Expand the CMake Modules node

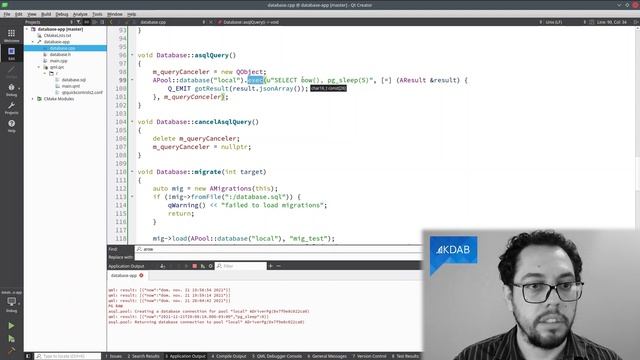click(33, 99)
